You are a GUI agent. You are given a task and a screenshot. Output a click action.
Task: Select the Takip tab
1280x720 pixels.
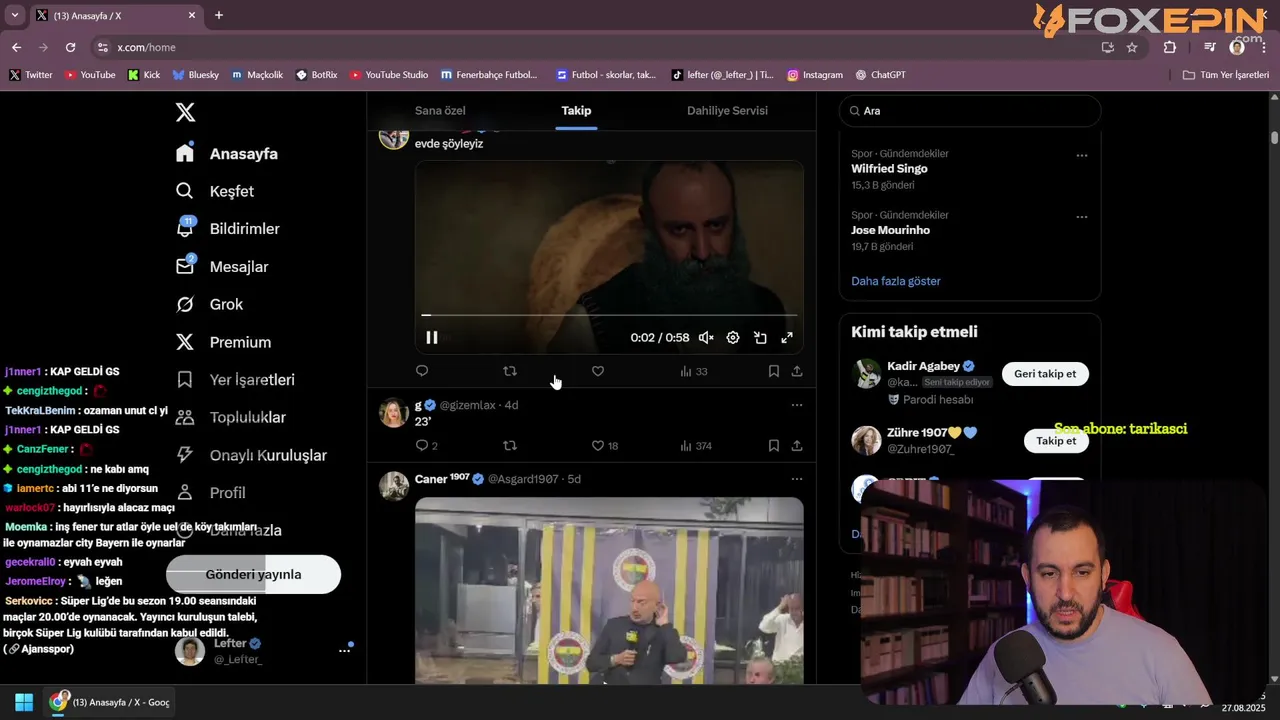(576, 111)
